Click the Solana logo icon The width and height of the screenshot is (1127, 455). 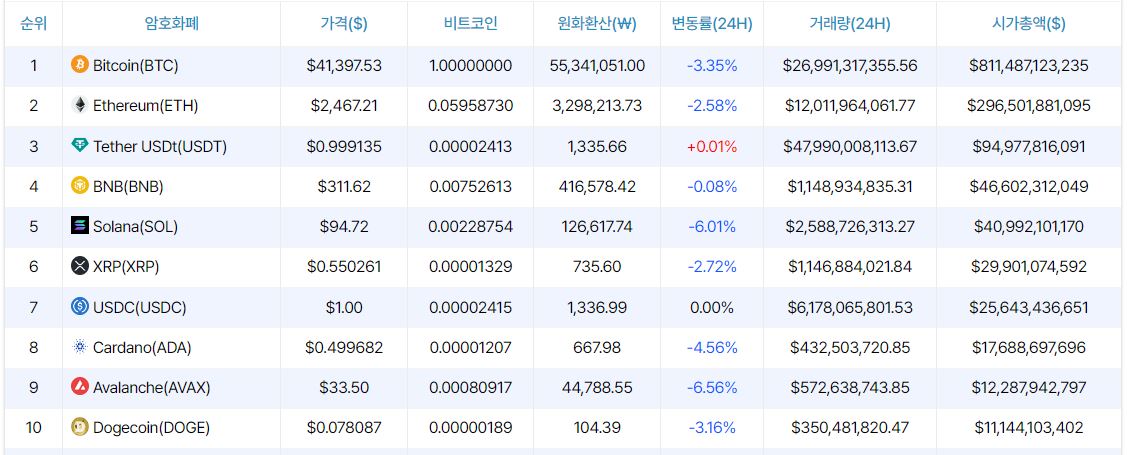[80, 226]
